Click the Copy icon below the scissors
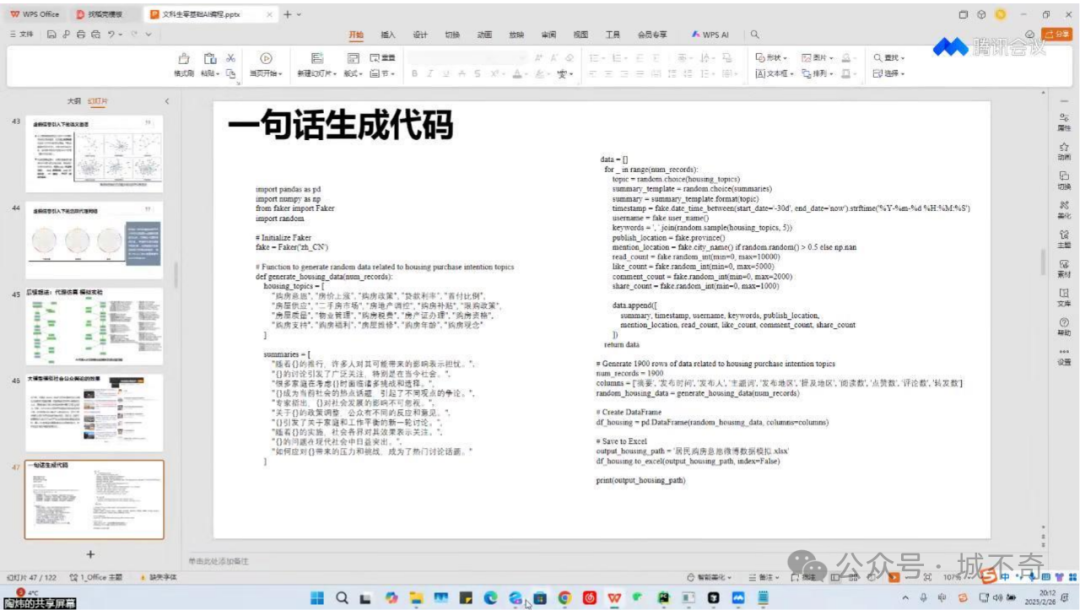1080x610 pixels. pyautogui.click(x=231, y=73)
